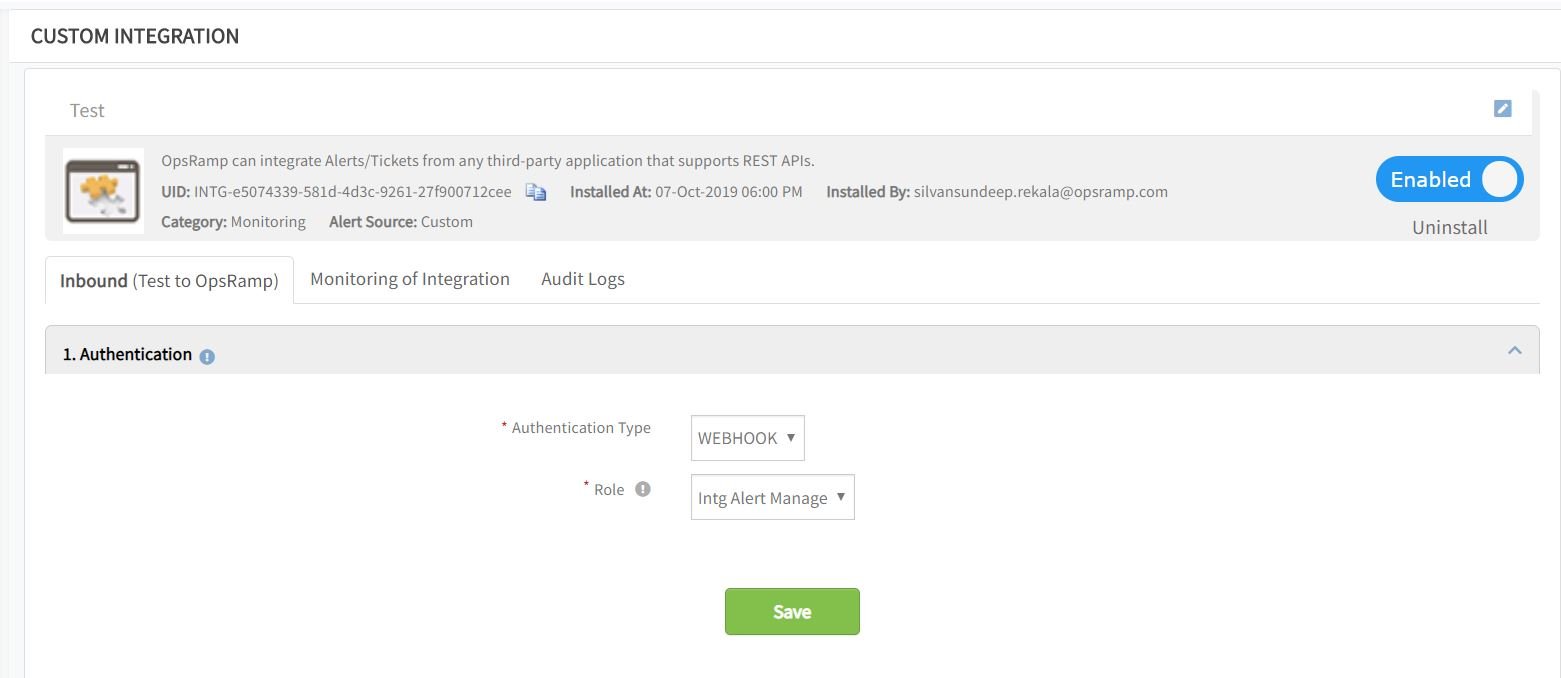Click the edit pencil icon for the Test integration
1561x678 pixels.
coord(1501,108)
